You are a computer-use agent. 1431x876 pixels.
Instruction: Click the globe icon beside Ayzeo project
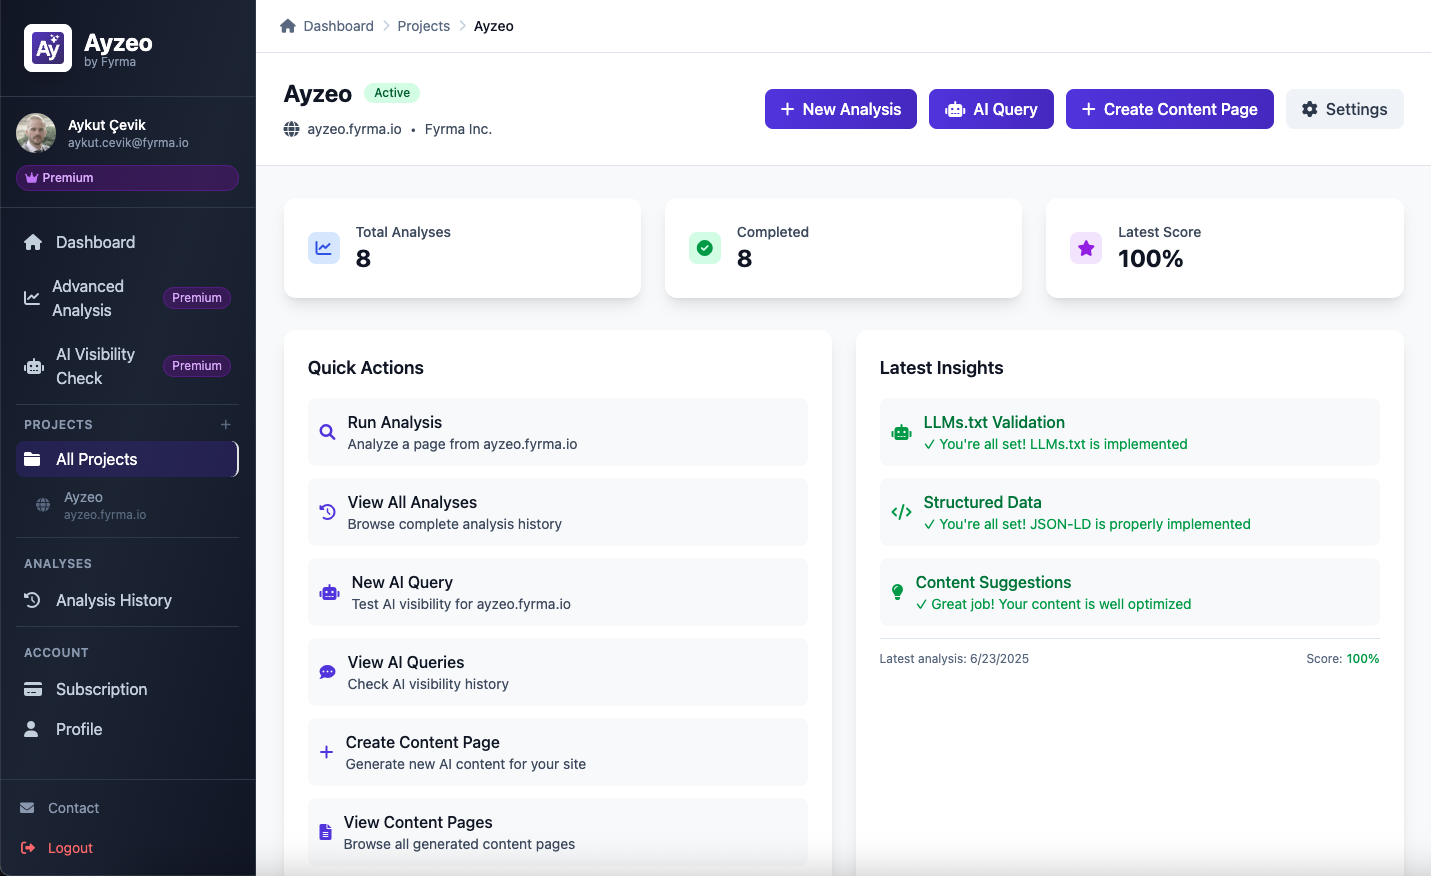coord(43,505)
